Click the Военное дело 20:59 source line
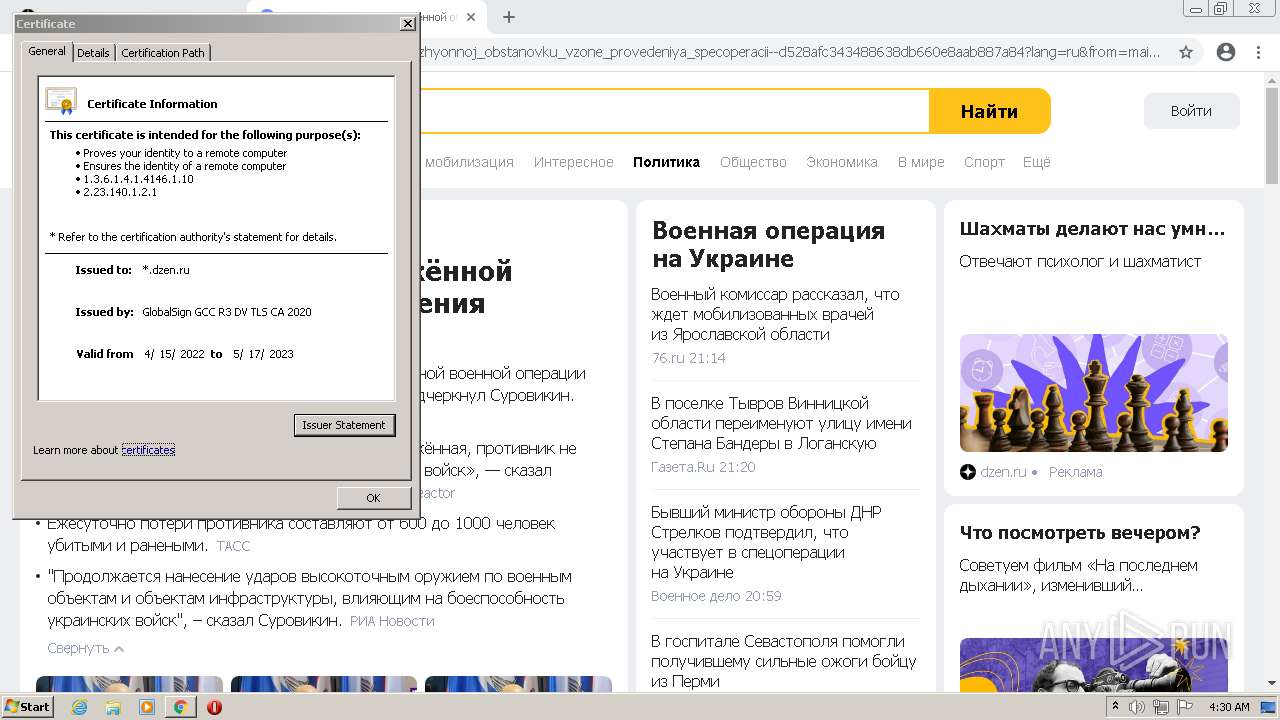The width and height of the screenshot is (1280, 720). [x=716, y=596]
